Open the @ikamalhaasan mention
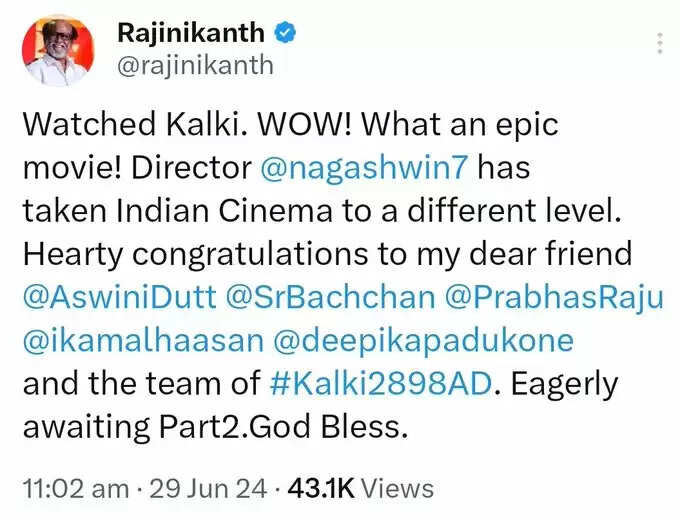 (143, 341)
